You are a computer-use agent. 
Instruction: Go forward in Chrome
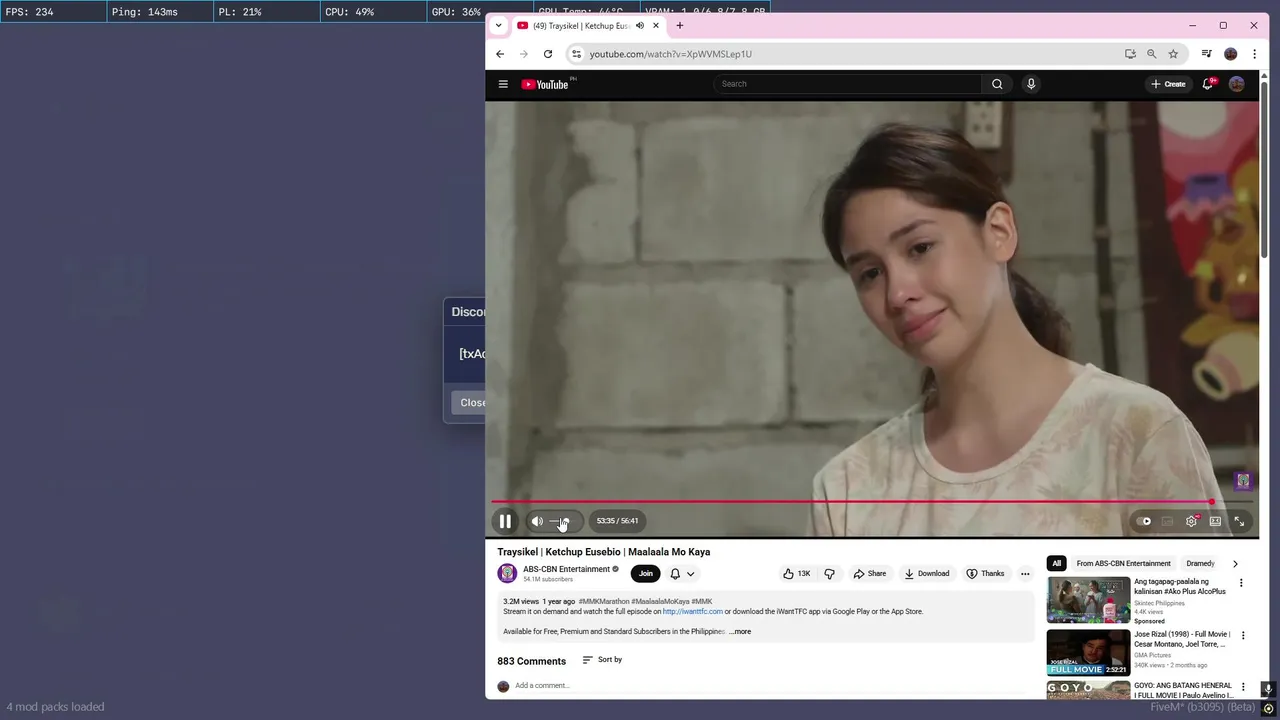tap(523, 54)
